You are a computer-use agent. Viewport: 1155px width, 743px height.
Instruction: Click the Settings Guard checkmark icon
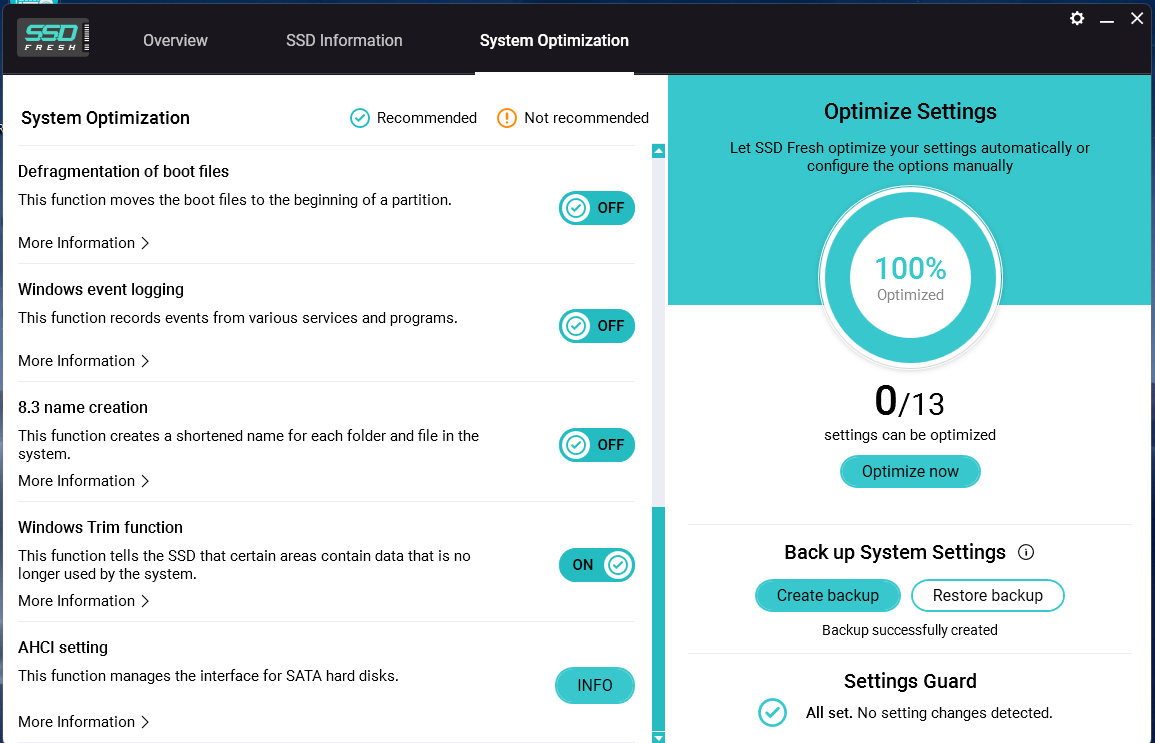772,712
